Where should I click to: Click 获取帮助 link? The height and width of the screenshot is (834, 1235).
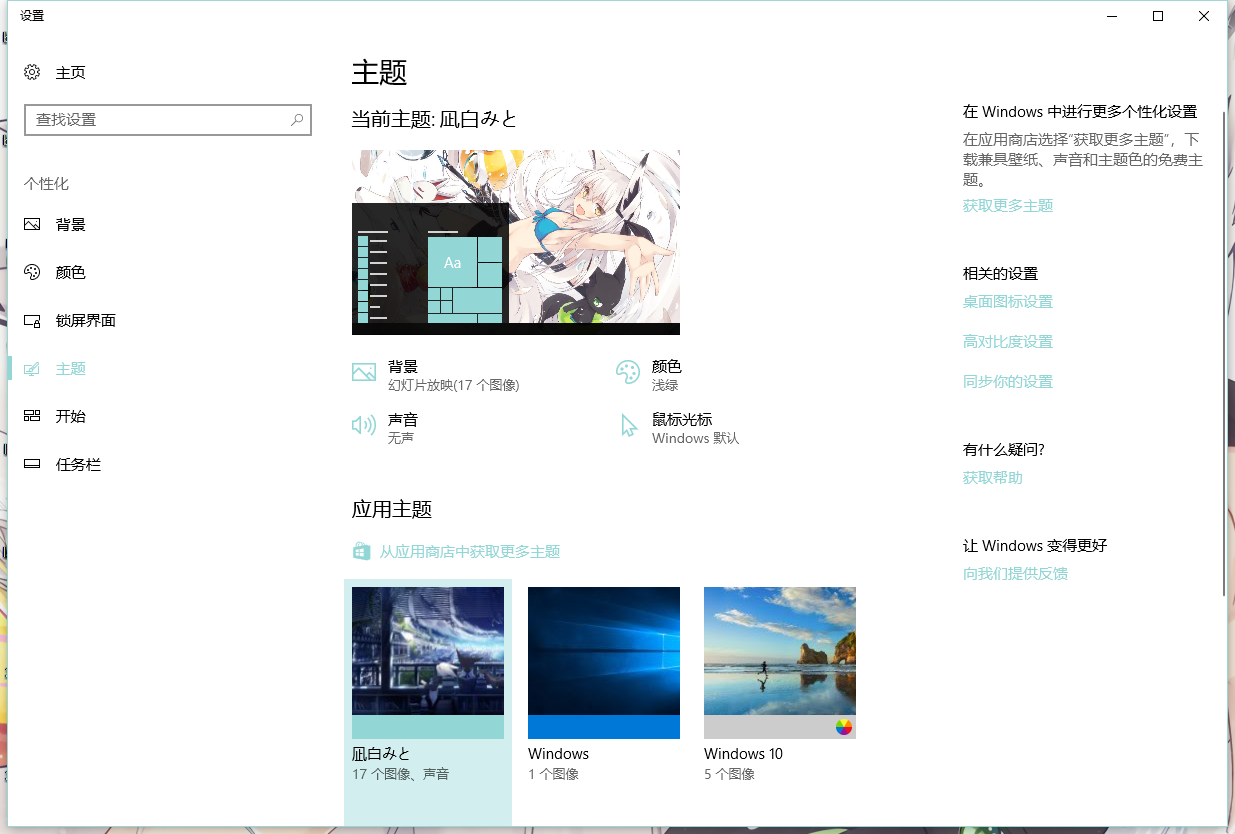(993, 478)
